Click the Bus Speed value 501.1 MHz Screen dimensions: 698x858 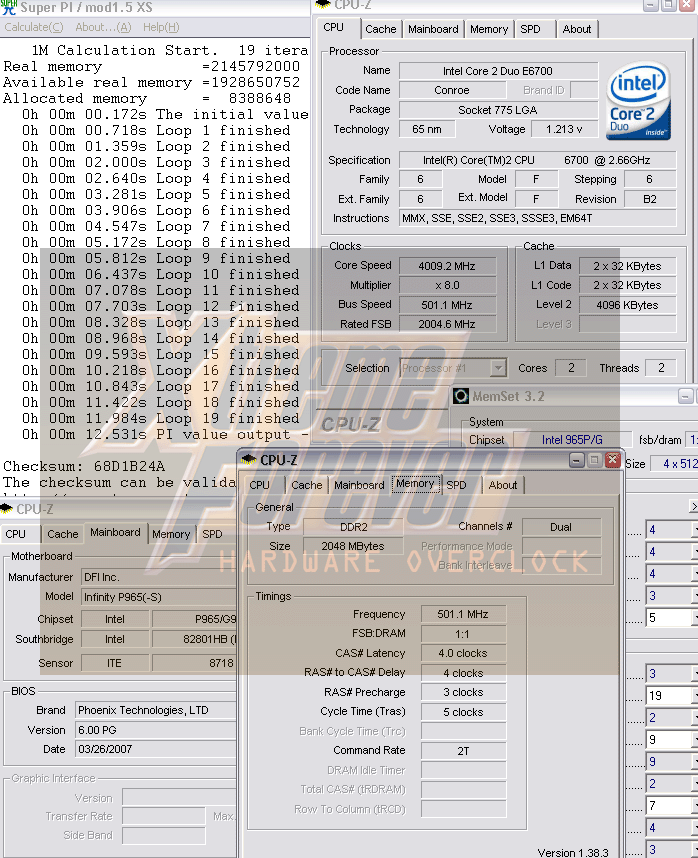point(447,305)
